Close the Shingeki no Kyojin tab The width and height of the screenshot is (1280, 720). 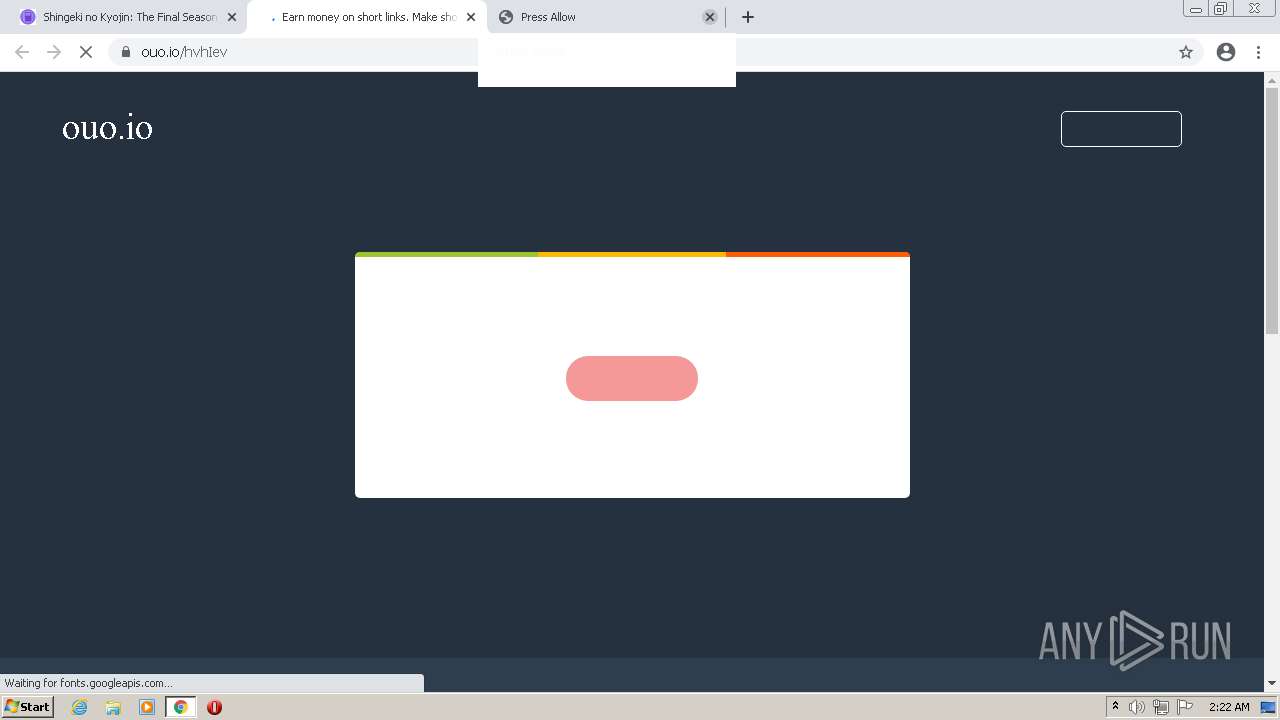232,17
